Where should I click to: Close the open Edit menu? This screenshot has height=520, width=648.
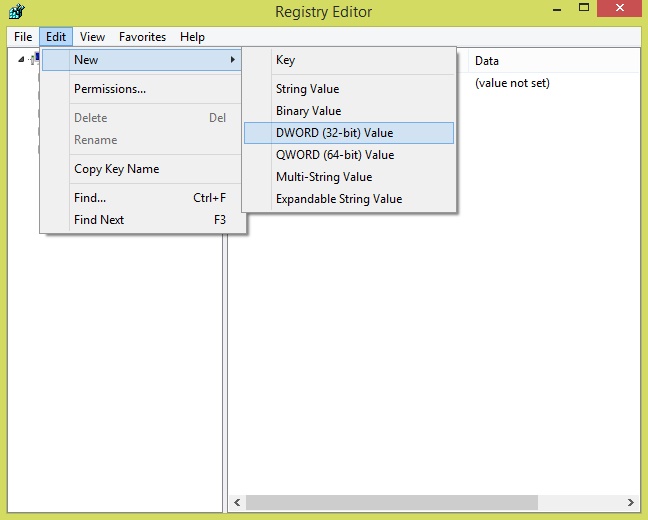[56, 37]
